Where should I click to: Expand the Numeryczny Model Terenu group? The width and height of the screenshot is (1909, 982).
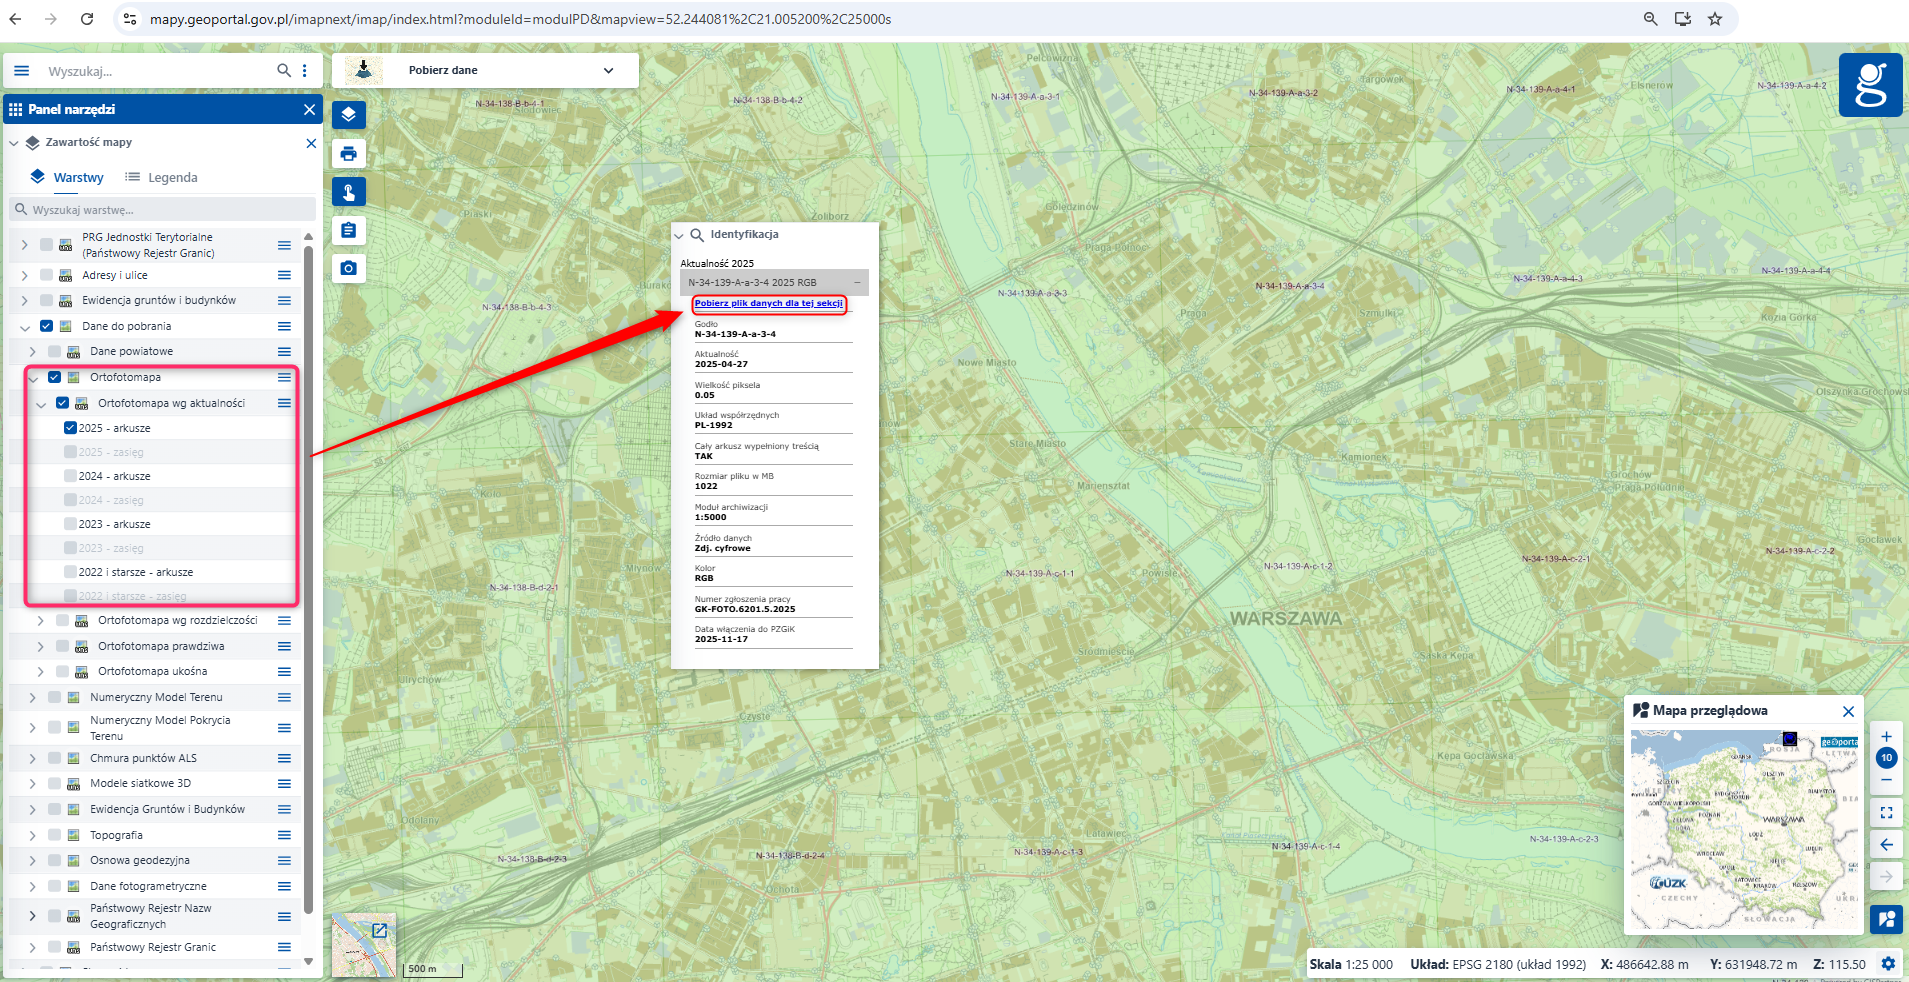[x=32, y=697]
